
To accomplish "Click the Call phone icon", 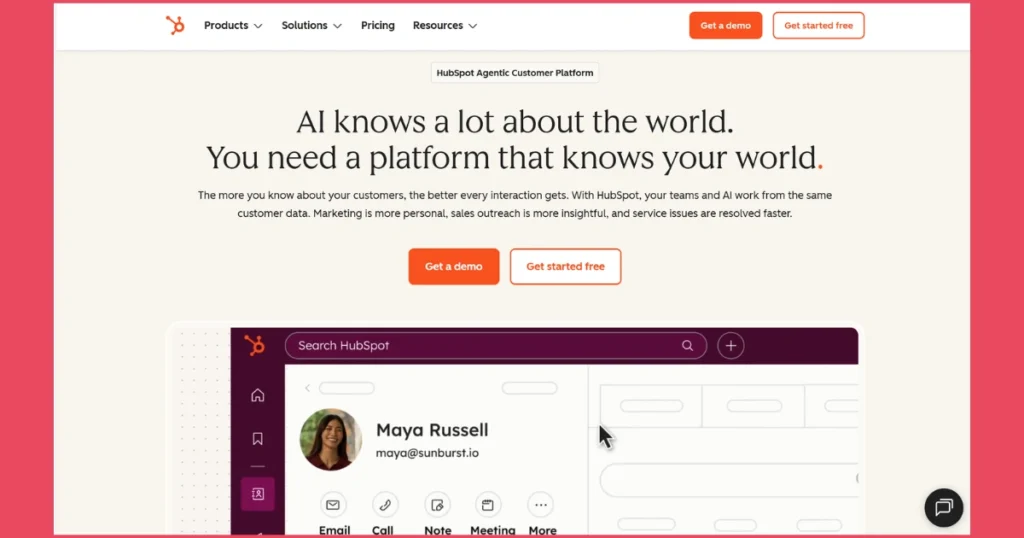I will click(385, 505).
